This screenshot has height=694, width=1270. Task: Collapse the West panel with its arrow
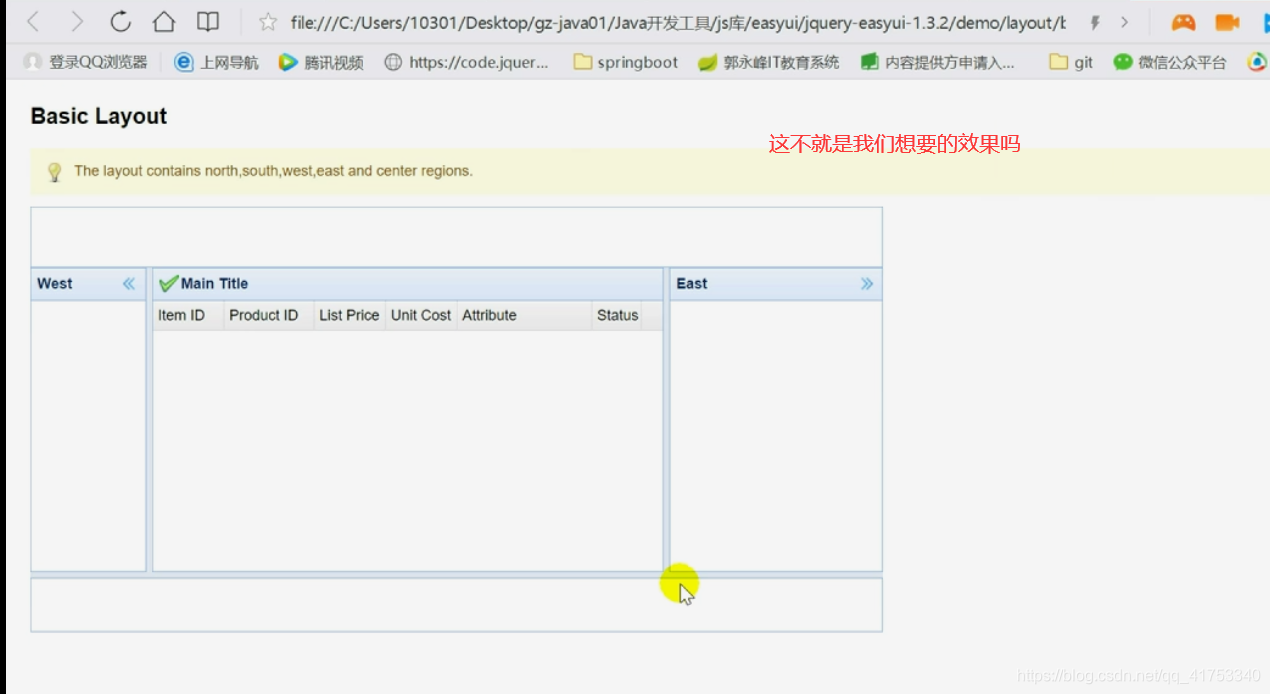[129, 284]
